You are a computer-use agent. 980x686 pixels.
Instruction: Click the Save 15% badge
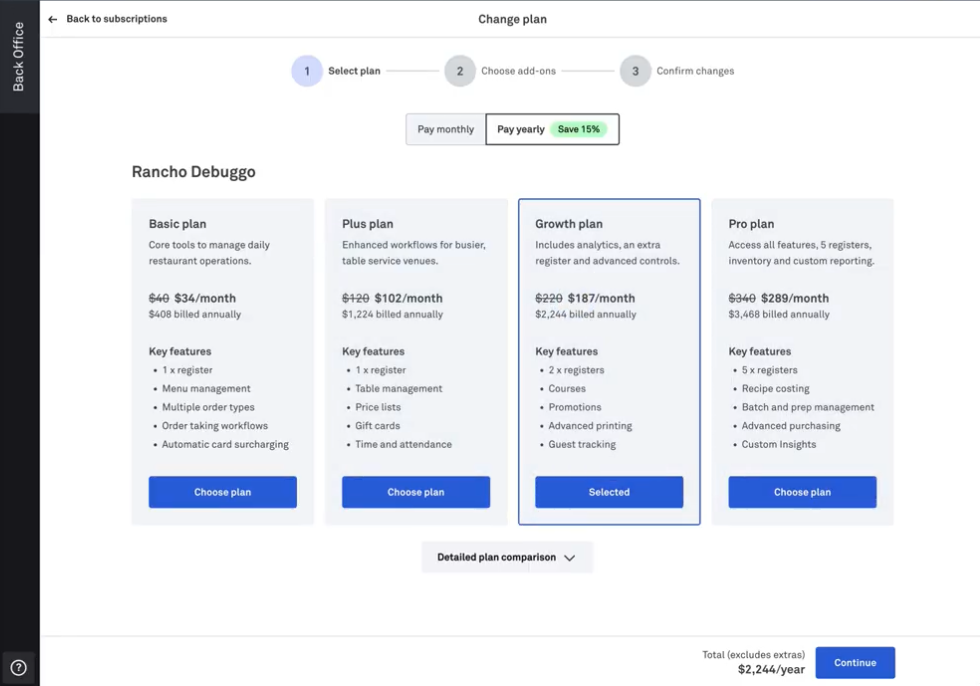[x=579, y=129]
